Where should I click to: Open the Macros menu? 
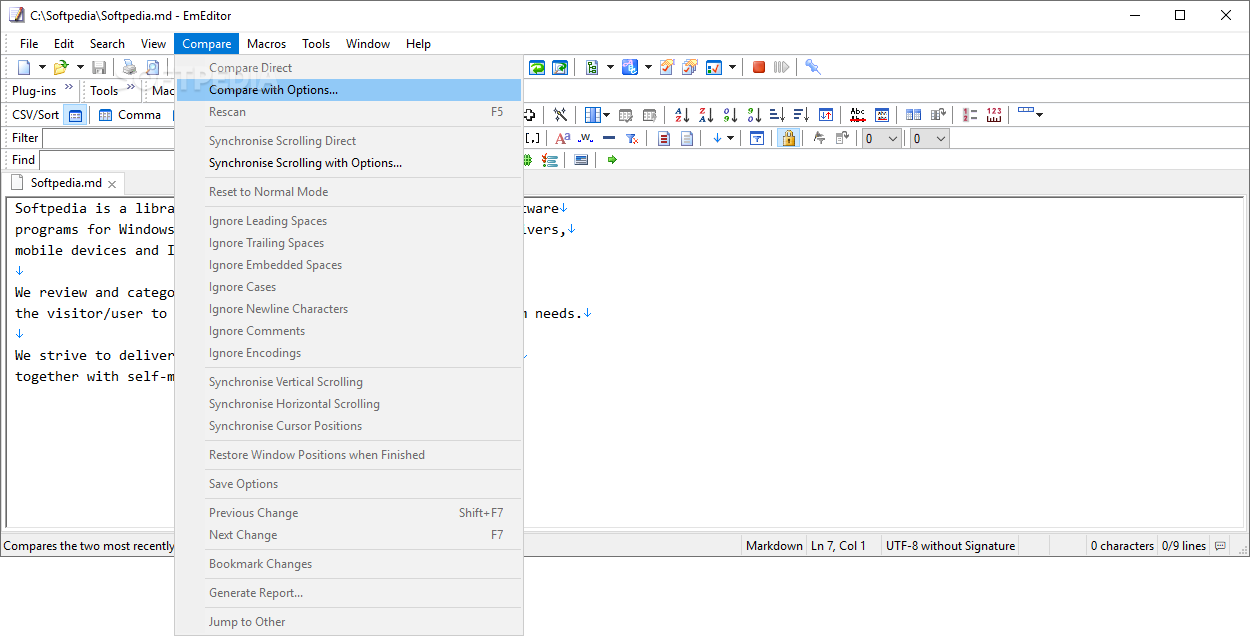266,43
